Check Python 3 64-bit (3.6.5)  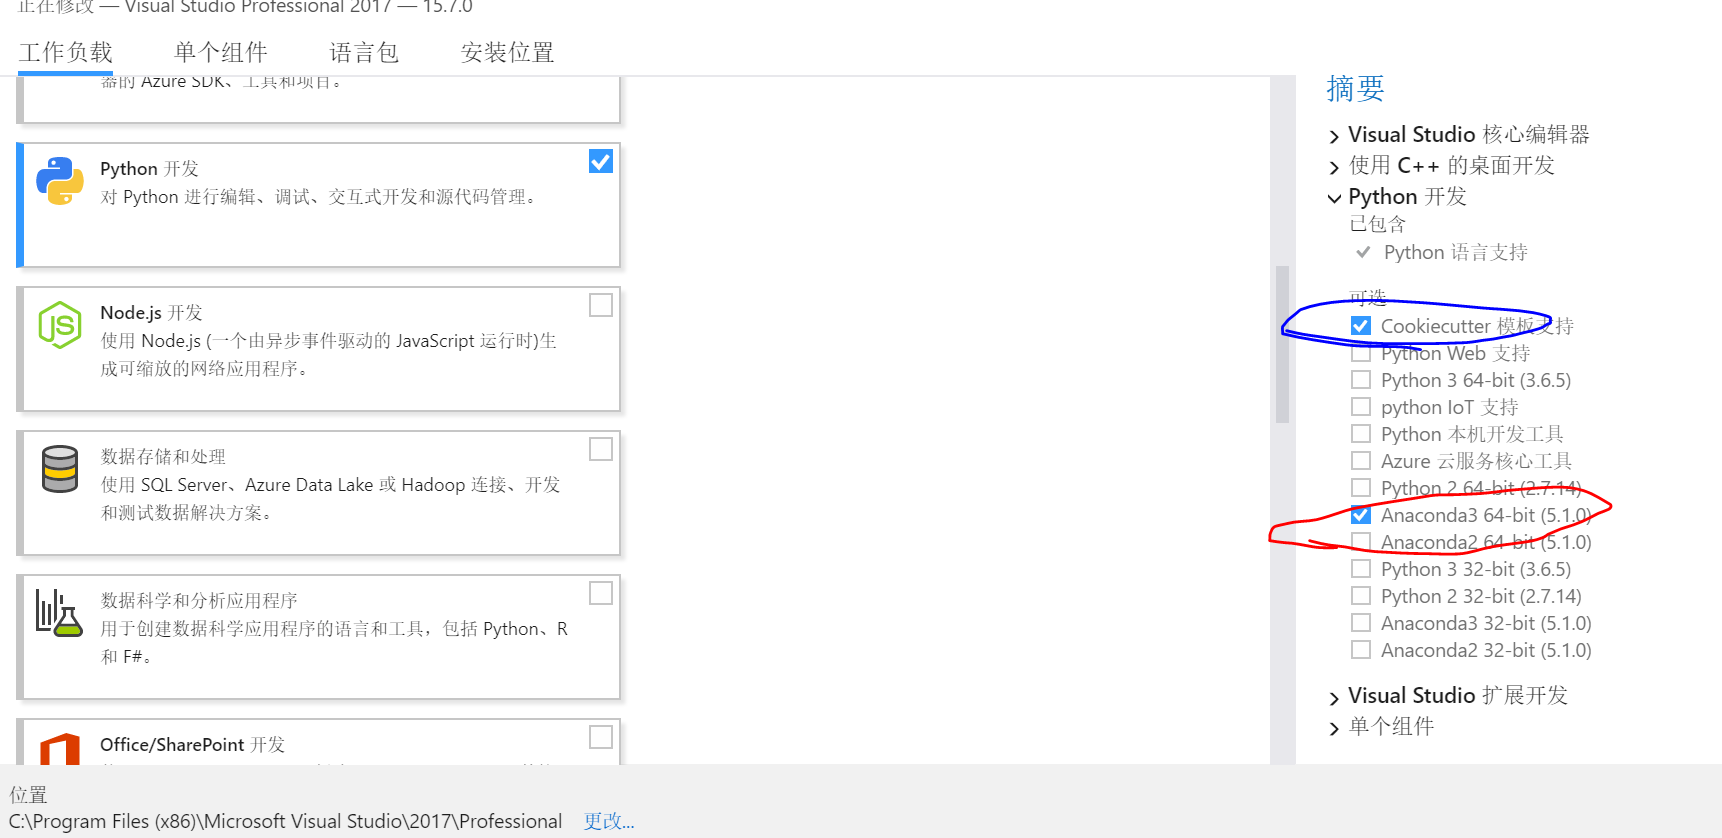(1361, 380)
